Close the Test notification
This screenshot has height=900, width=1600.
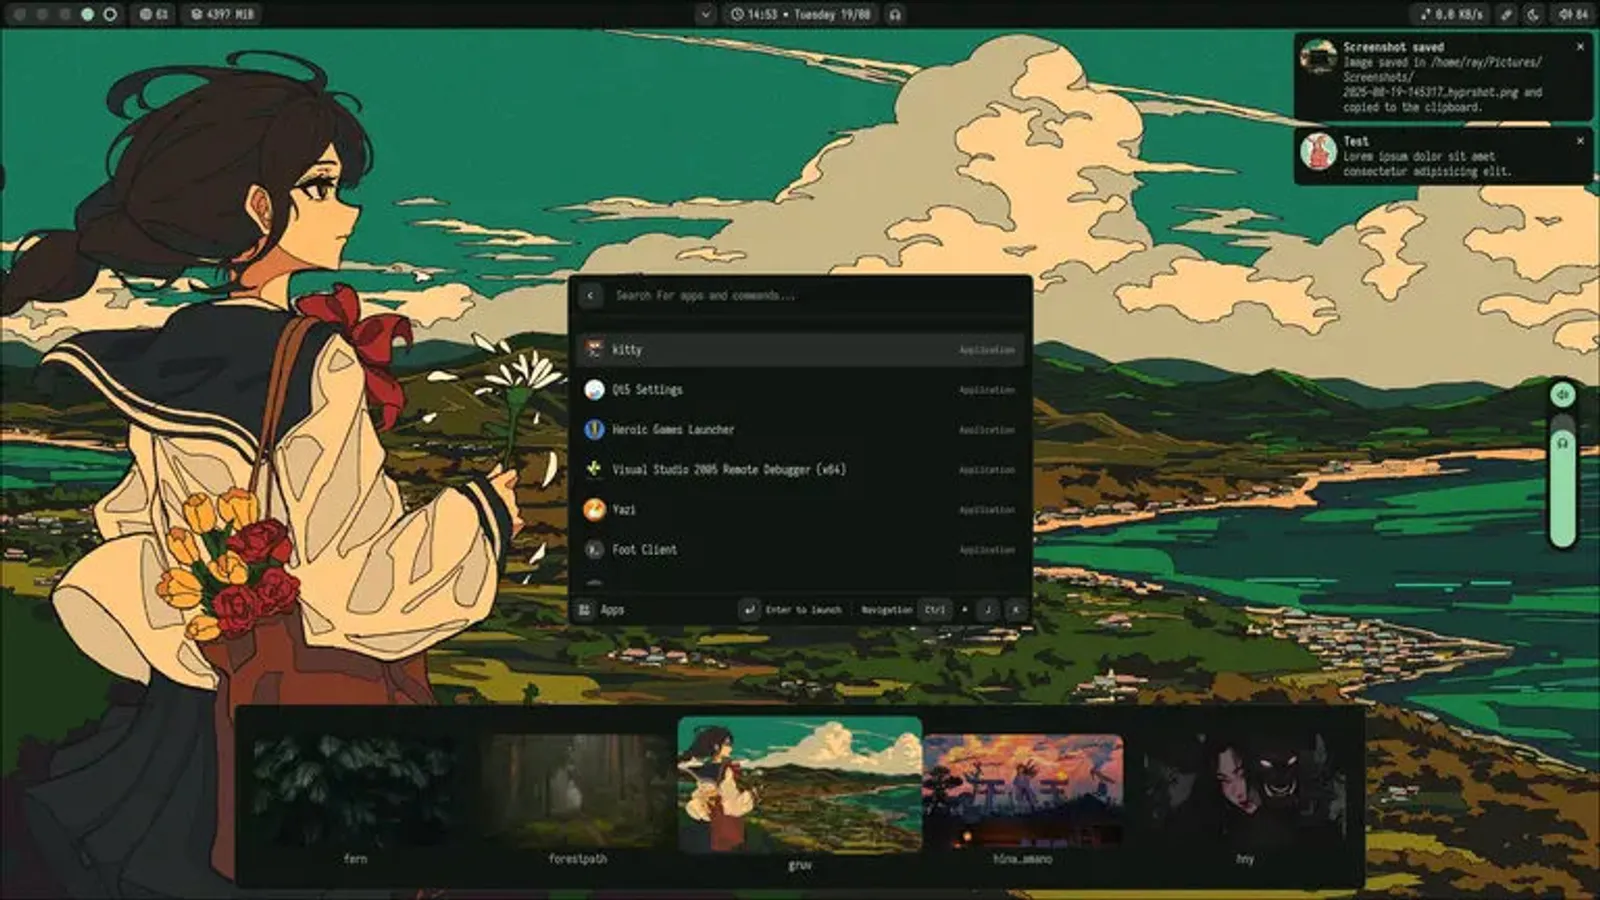[1580, 141]
